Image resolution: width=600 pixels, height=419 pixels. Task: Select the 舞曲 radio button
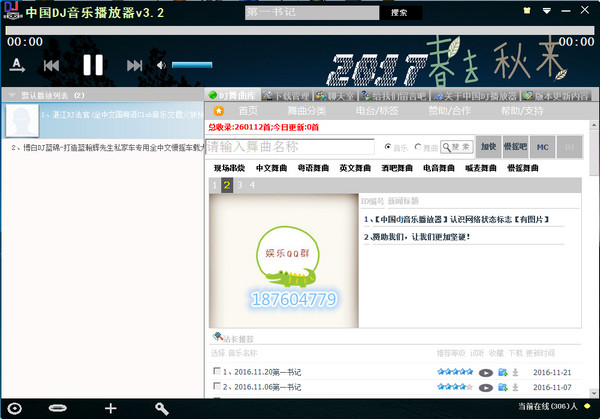coord(418,146)
